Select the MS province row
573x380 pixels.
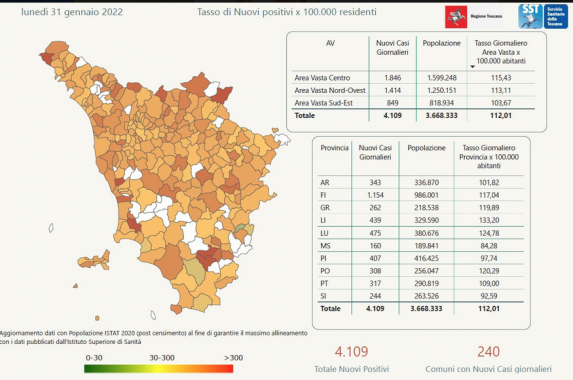[420, 246]
